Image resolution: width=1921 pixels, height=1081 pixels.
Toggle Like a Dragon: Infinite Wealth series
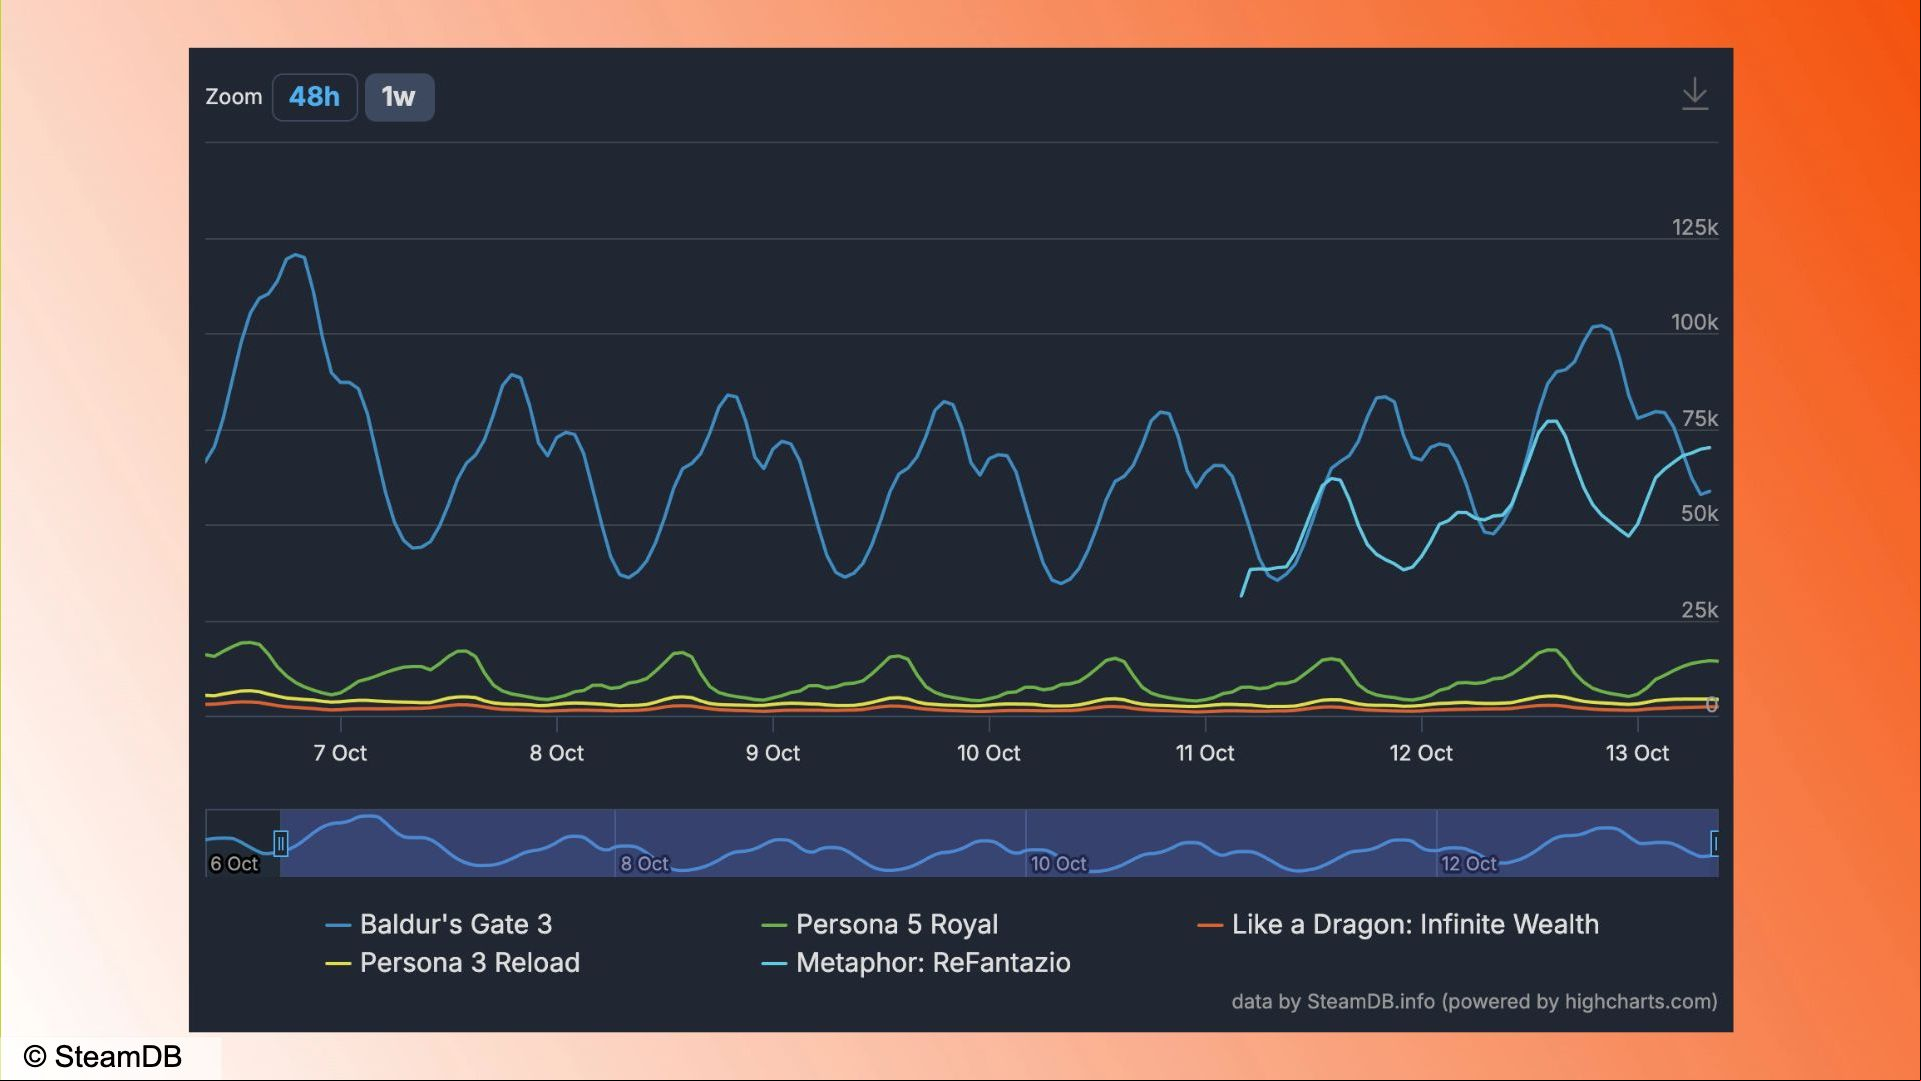point(1398,924)
